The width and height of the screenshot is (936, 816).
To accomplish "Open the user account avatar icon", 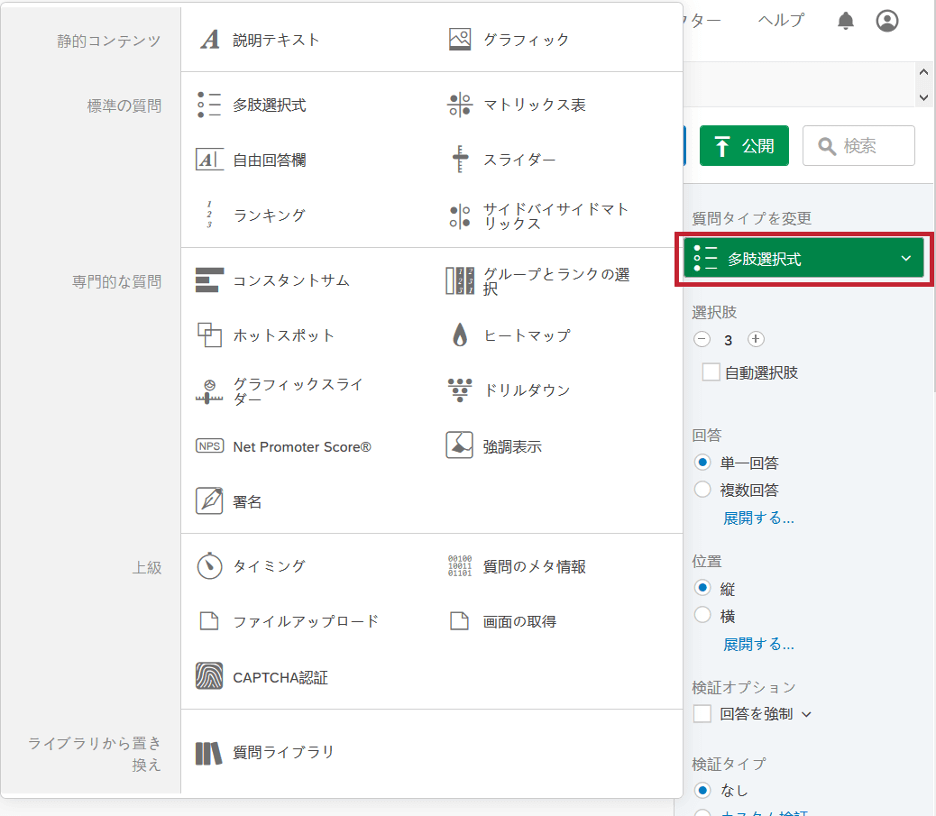I will tap(887, 21).
